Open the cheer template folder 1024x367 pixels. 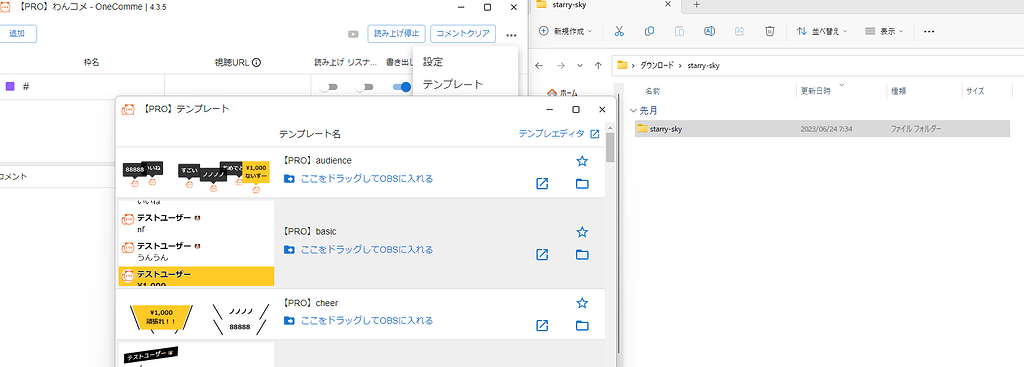[582, 326]
